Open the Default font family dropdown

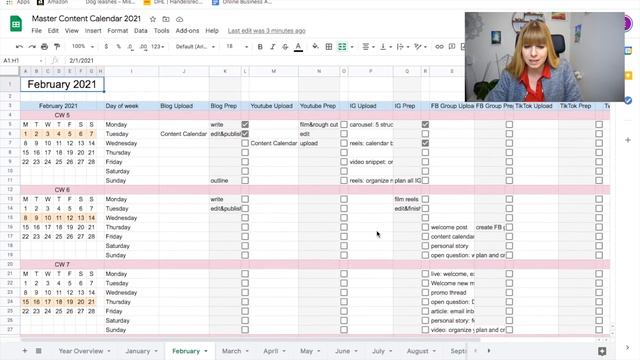[x=195, y=47]
